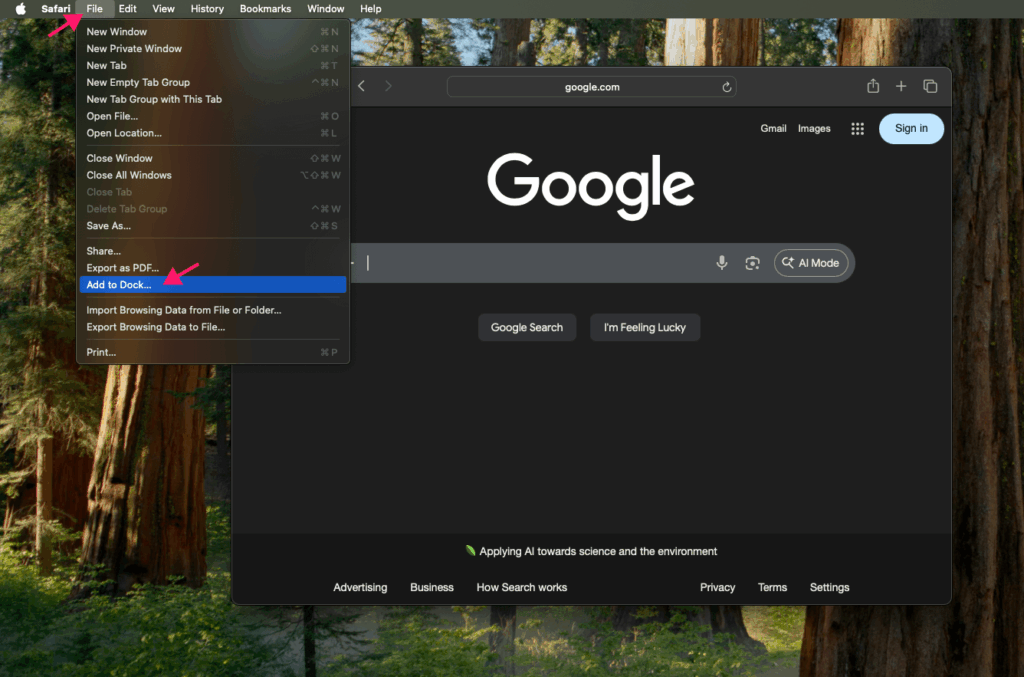This screenshot has width=1024, height=677.
Task: Choose Save As… menu item
Action: tap(213, 226)
